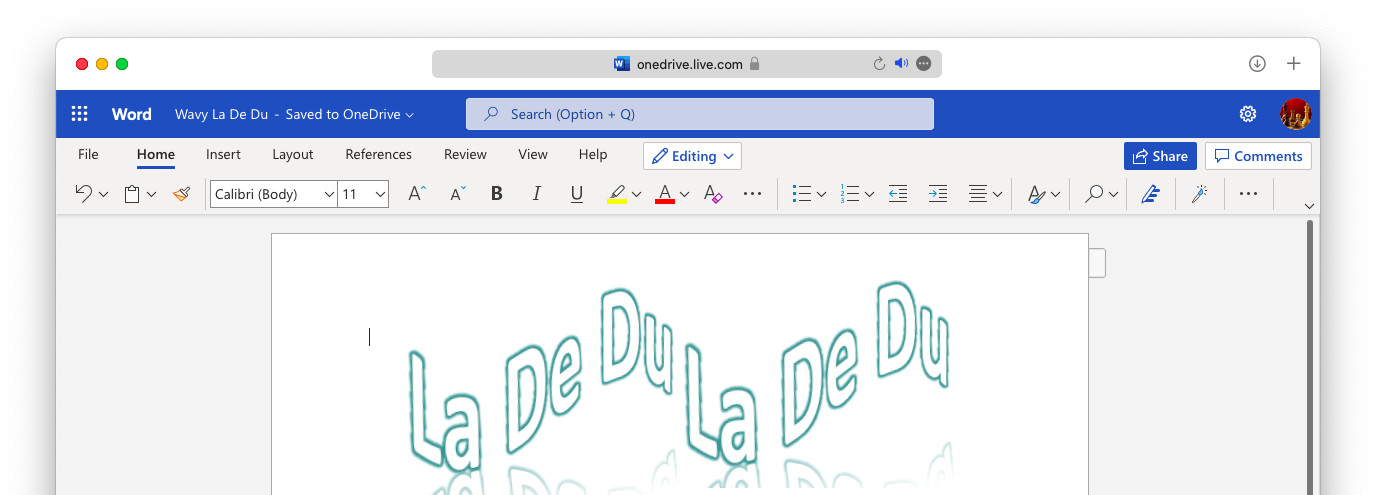The width and height of the screenshot is (1376, 495).
Task: Expand Styles dropdown arrow
Action: point(1056,195)
